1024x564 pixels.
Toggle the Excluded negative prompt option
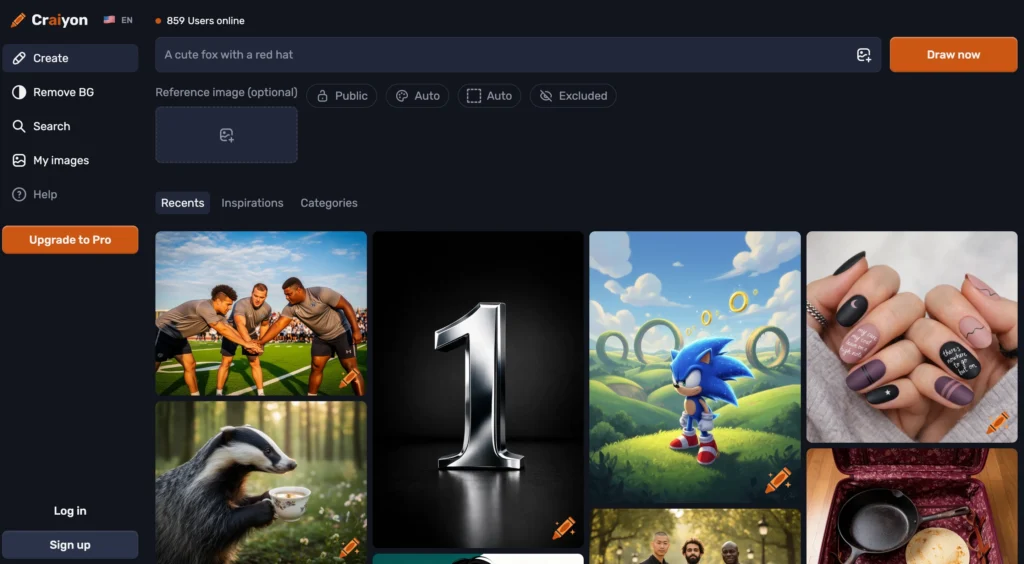(572, 96)
